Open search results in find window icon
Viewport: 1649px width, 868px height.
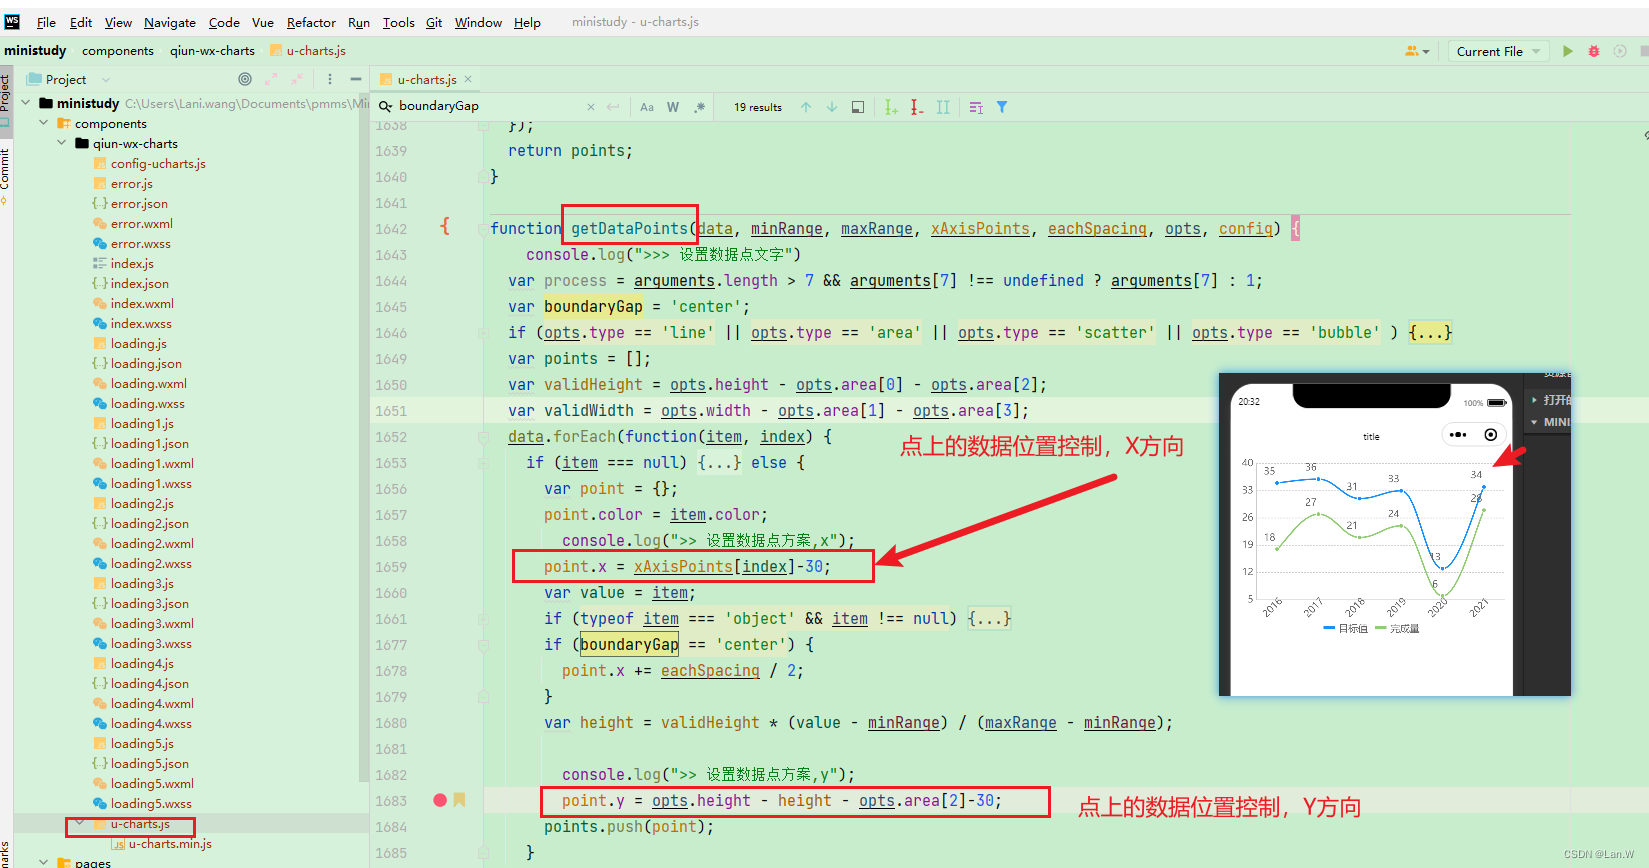(858, 107)
